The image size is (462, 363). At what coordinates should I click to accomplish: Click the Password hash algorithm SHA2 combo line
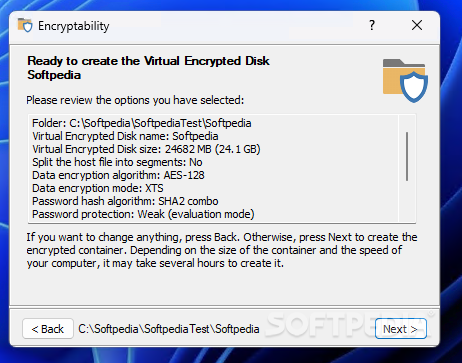125,201
